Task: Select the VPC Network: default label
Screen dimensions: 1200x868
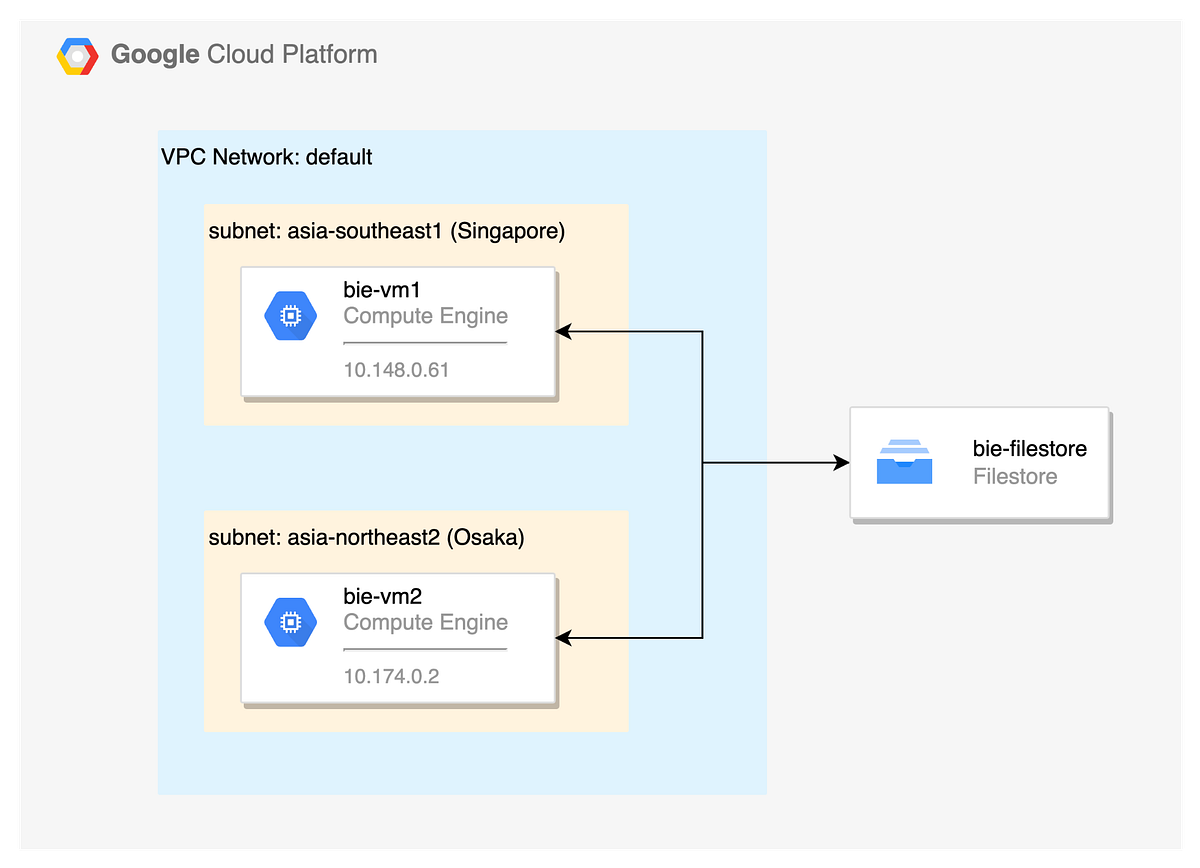Action: pyautogui.click(x=266, y=157)
